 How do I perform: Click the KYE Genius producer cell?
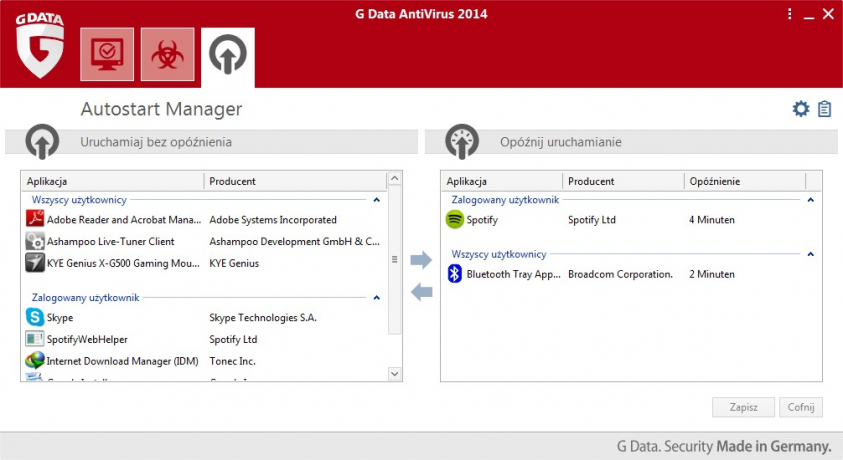click(x=234, y=263)
